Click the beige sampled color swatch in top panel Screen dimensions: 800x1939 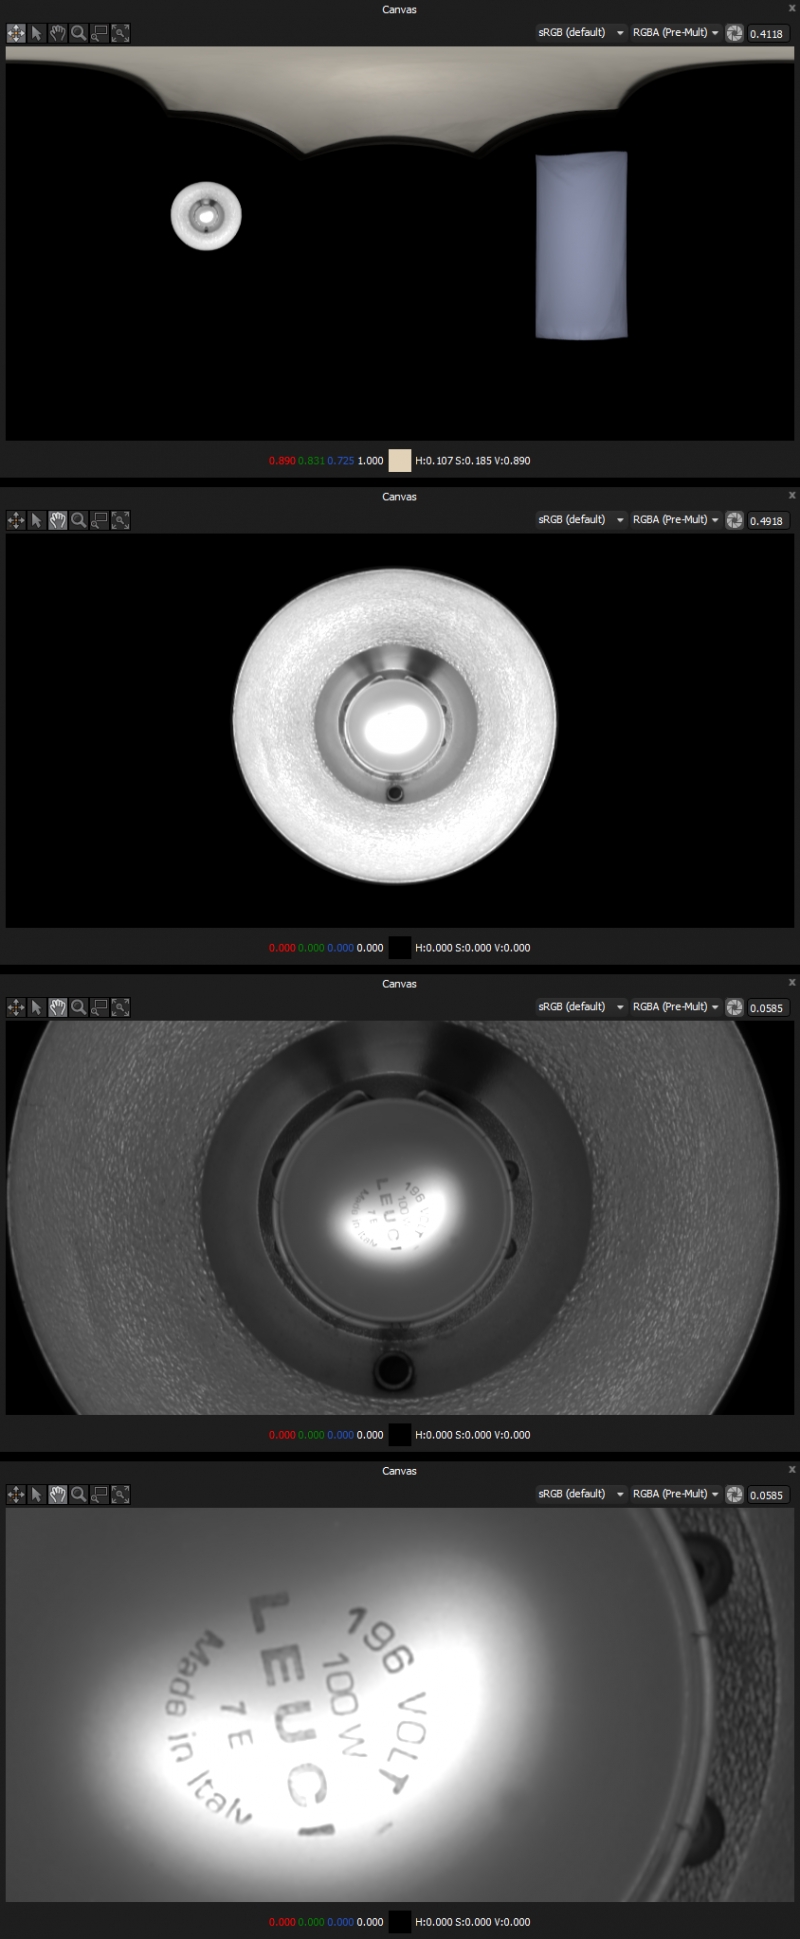pyautogui.click(x=399, y=460)
